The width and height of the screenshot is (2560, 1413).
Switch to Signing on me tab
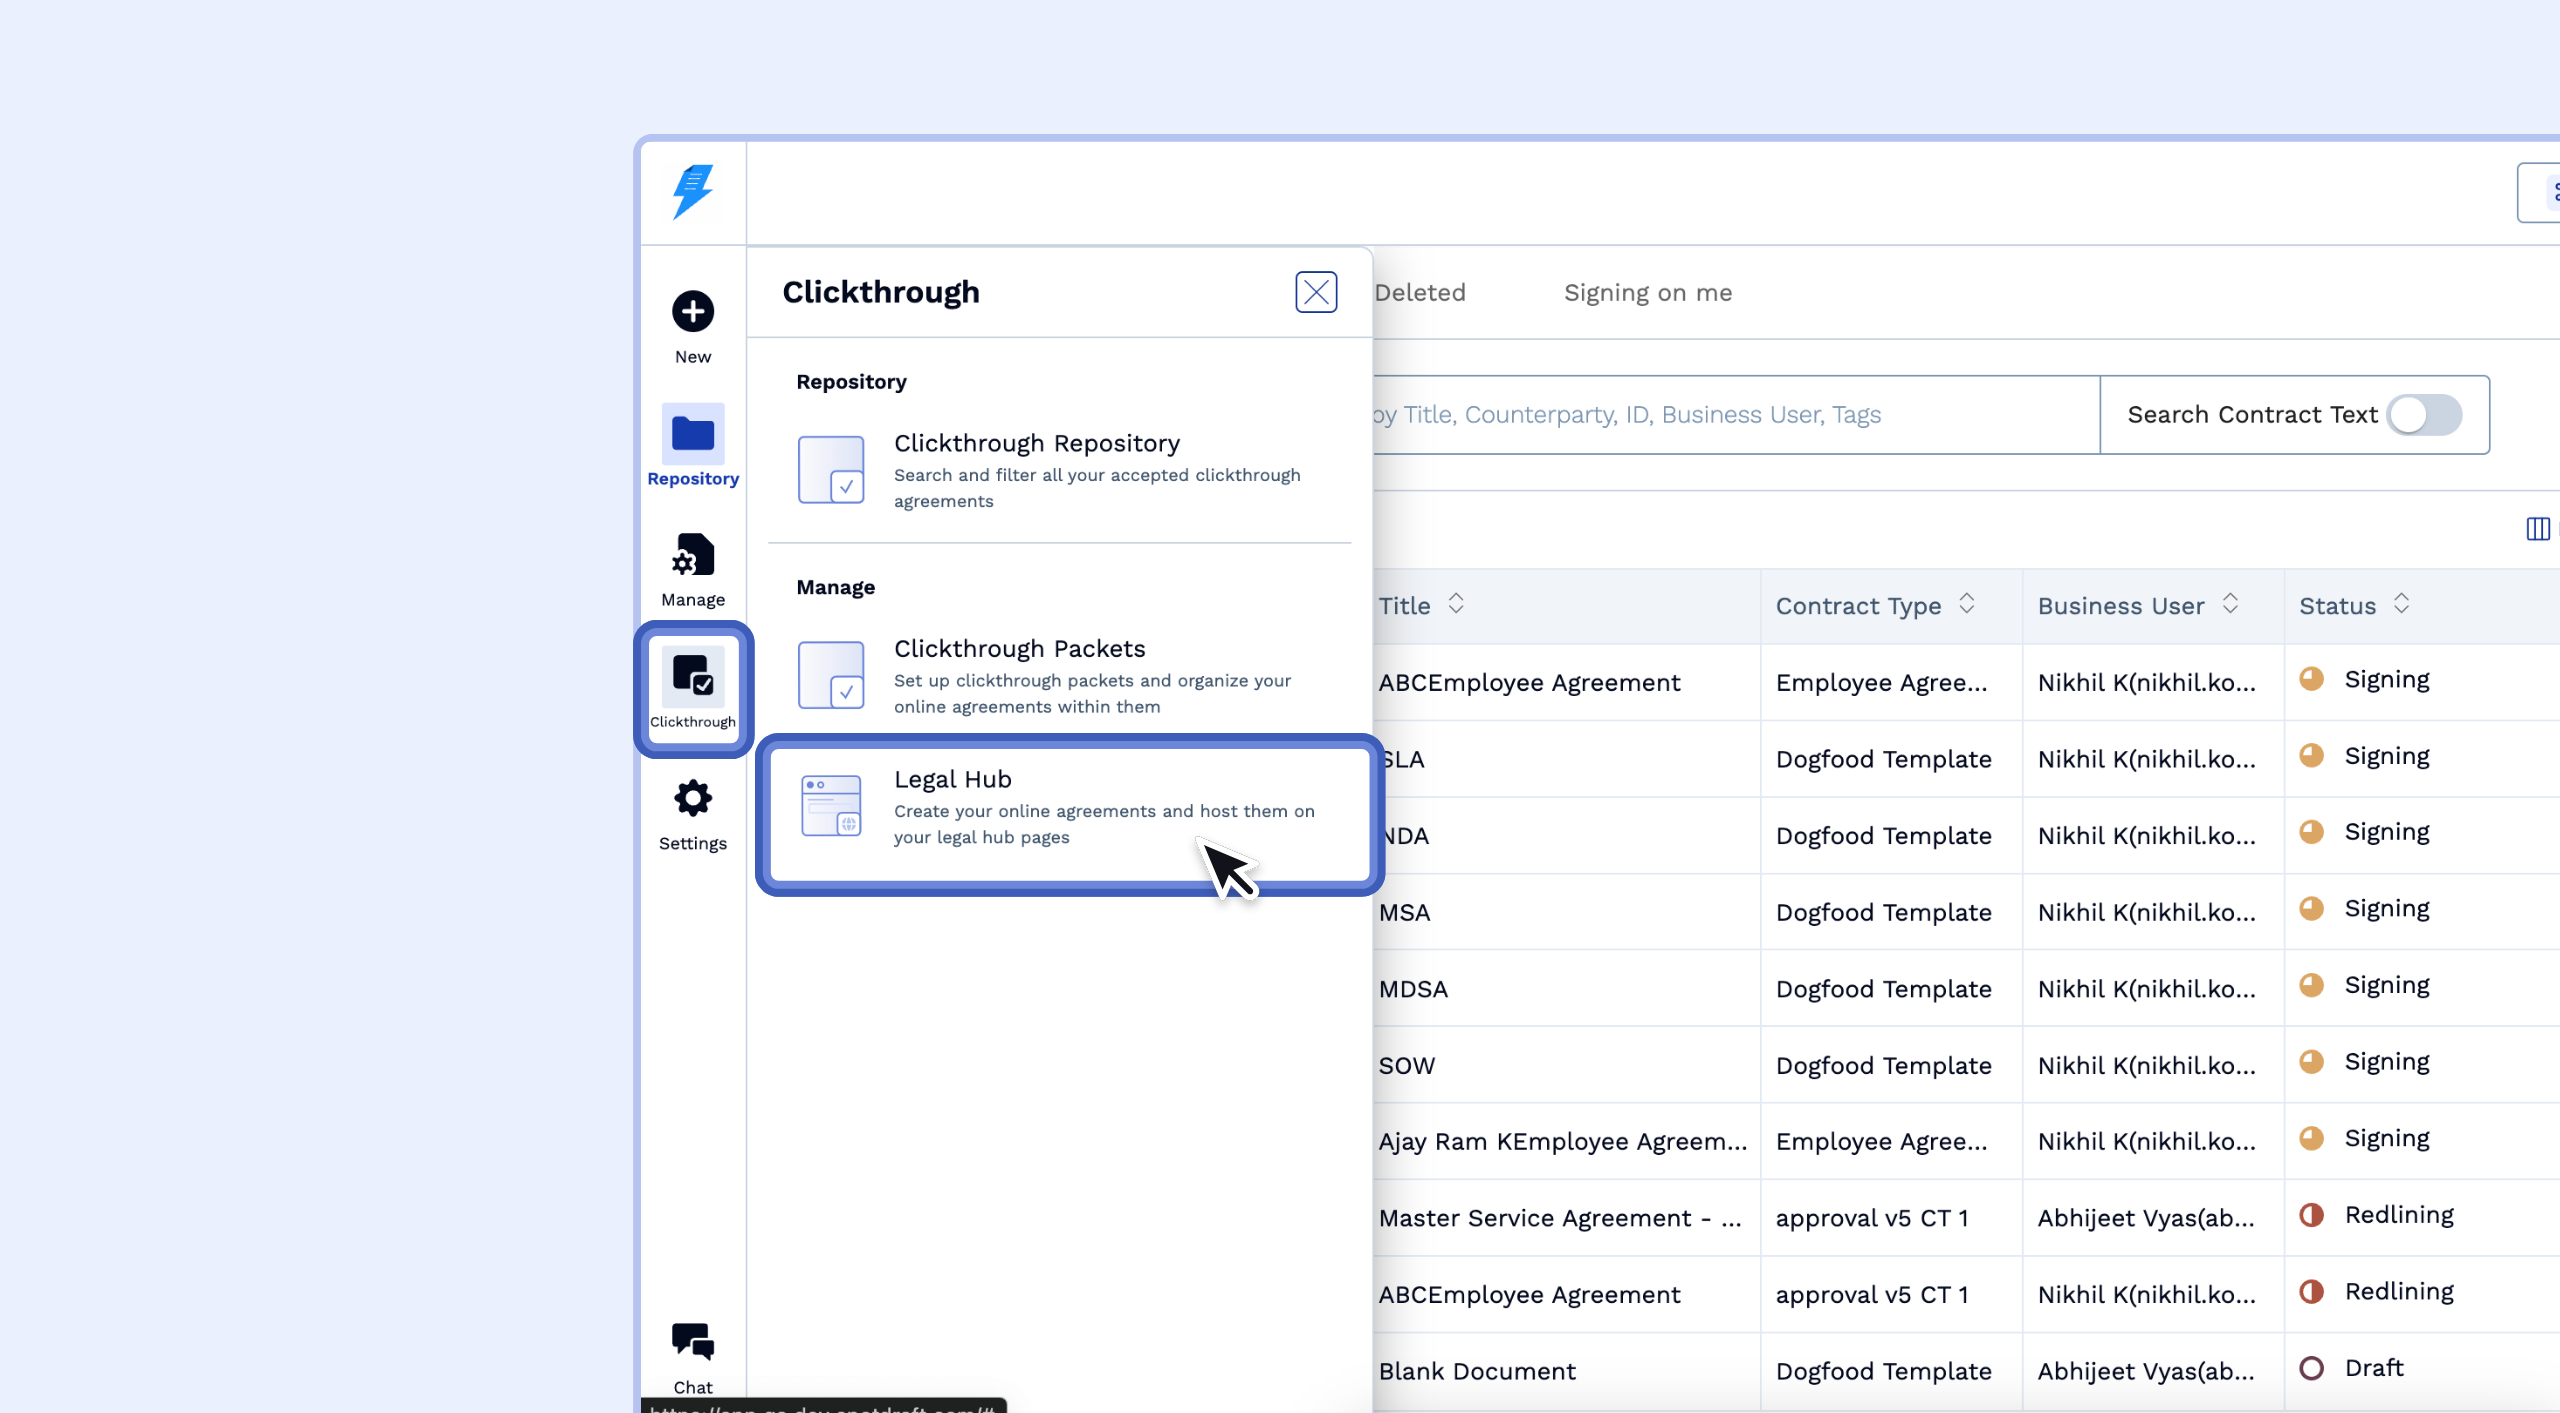click(1647, 293)
